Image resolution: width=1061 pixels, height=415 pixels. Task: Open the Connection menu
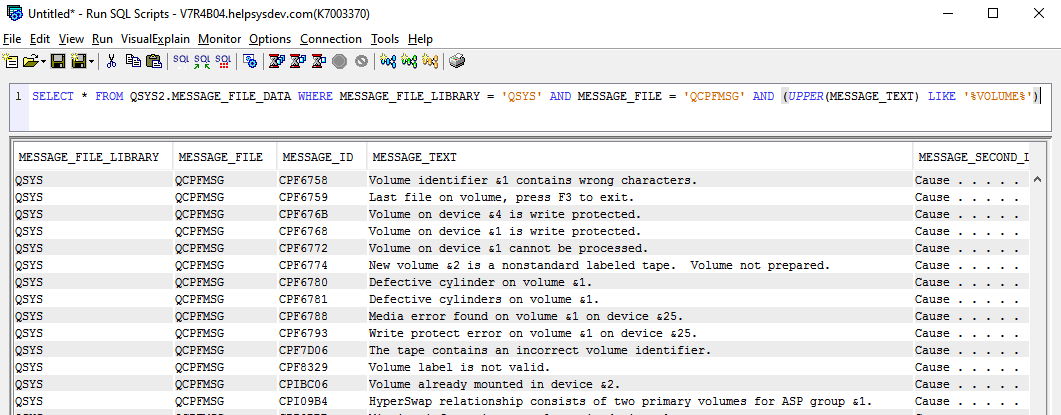point(331,39)
